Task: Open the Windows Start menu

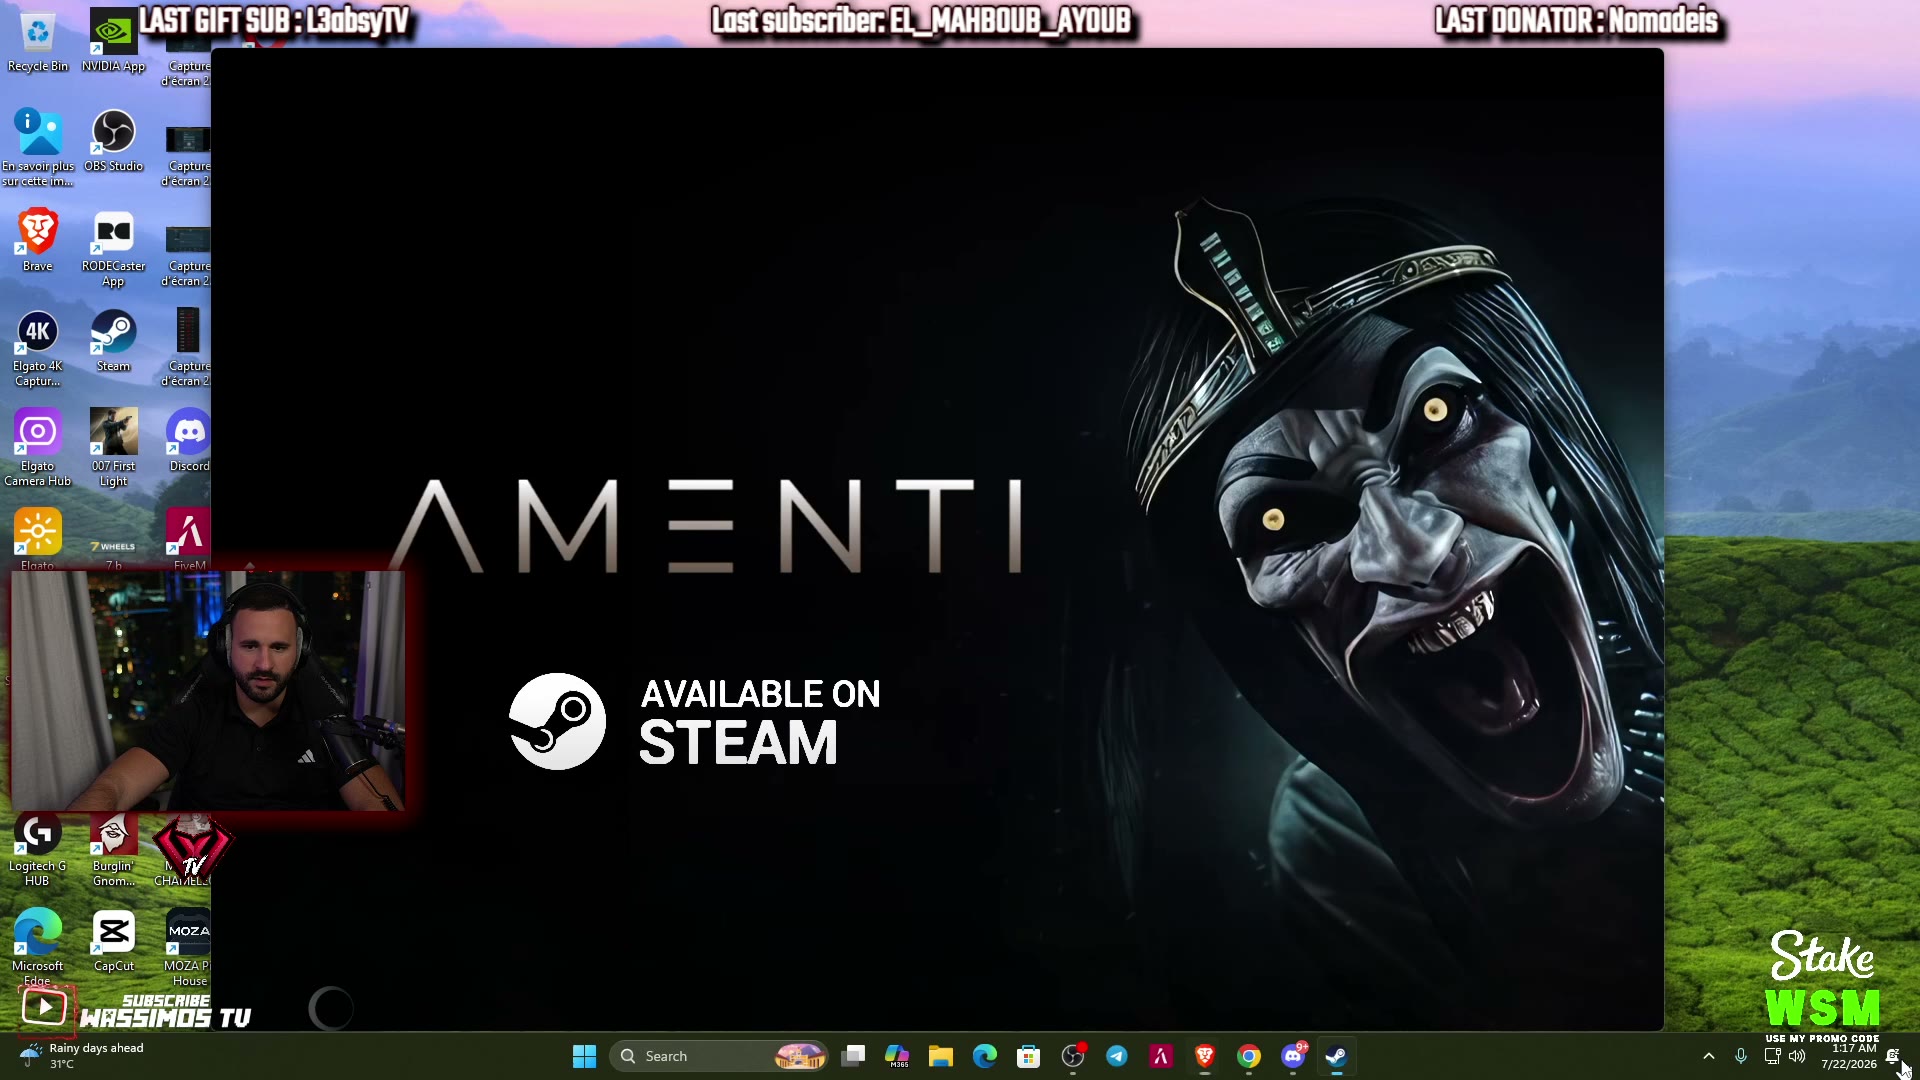Action: [x=584, y=1056]
